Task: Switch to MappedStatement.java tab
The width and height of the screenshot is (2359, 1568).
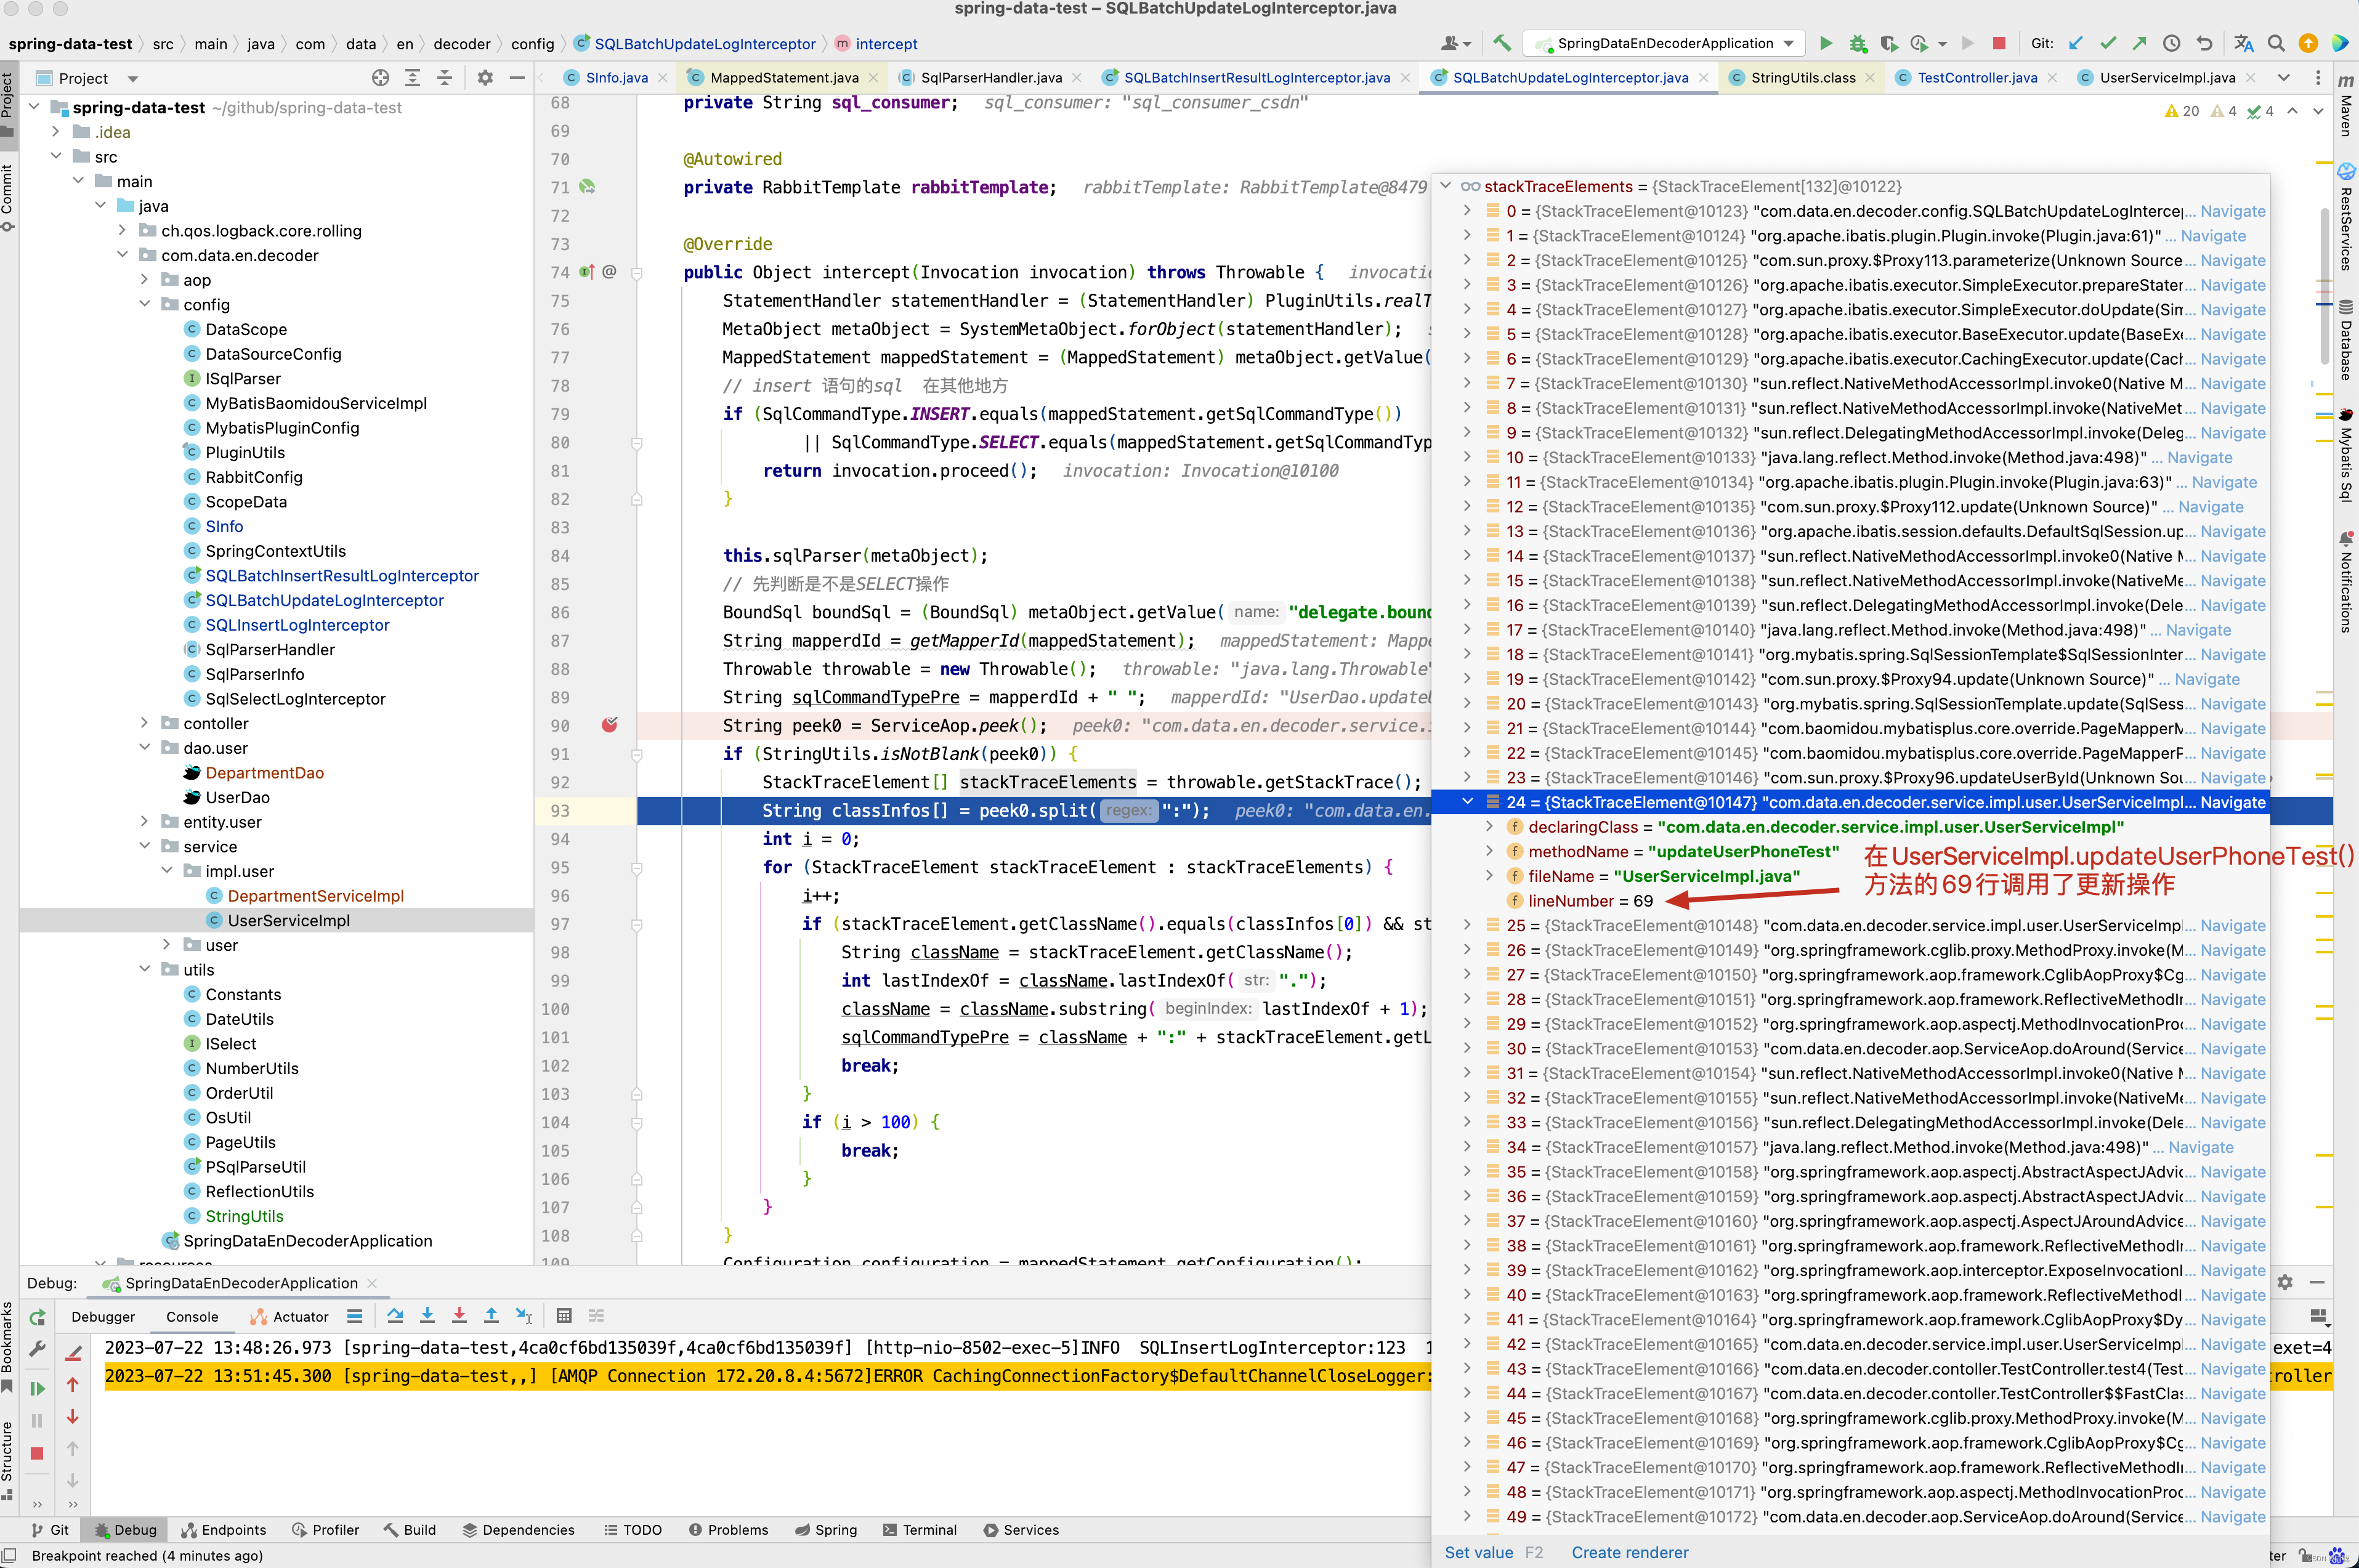Action: point(784,78)
